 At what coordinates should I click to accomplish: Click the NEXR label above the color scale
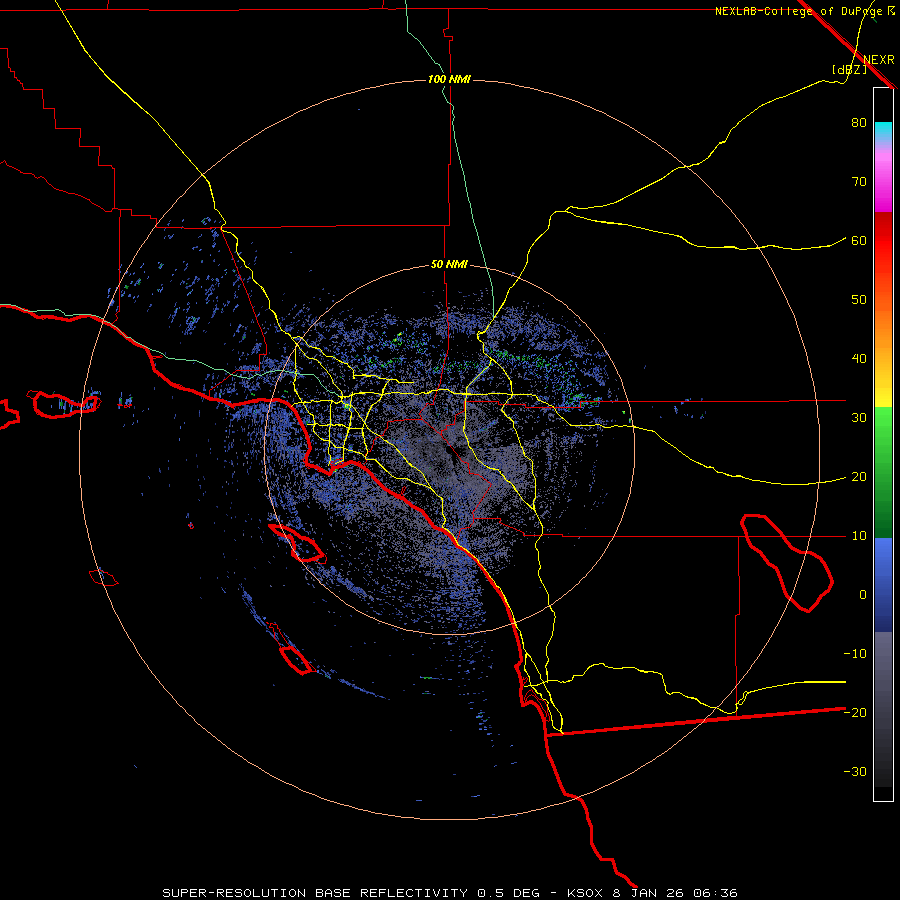[x=878, y=60]
